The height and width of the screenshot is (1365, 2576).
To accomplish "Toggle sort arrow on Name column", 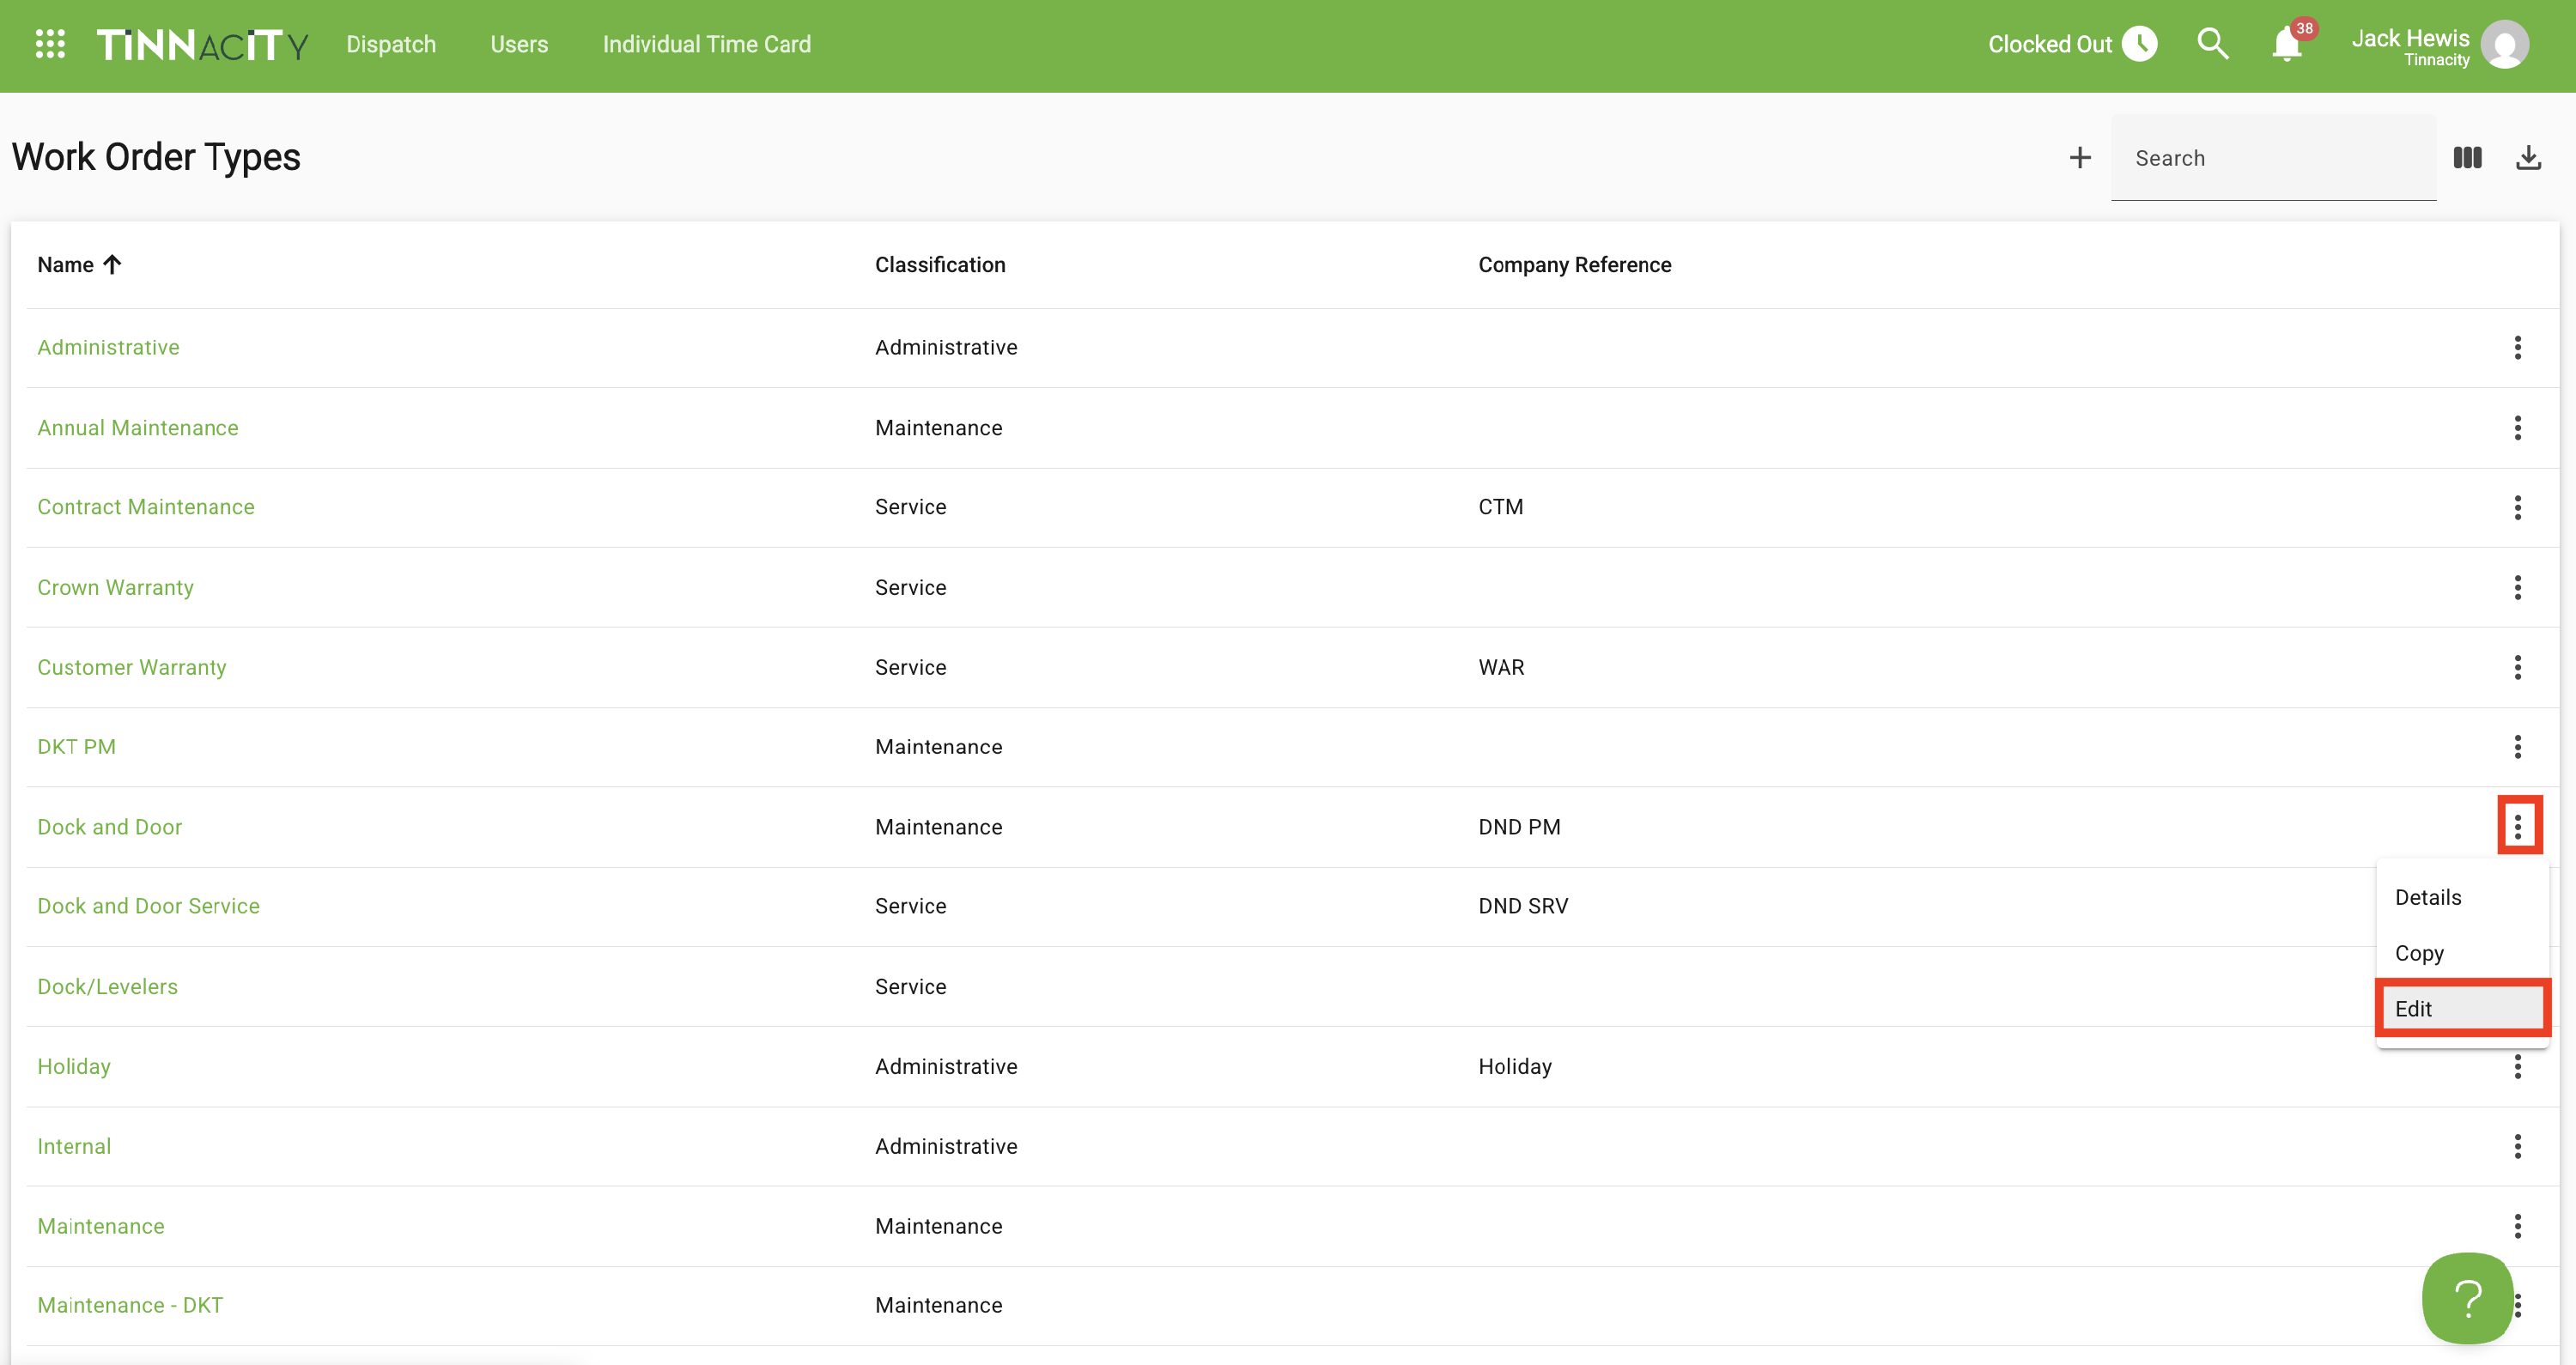I will click(x=112, y=264).
